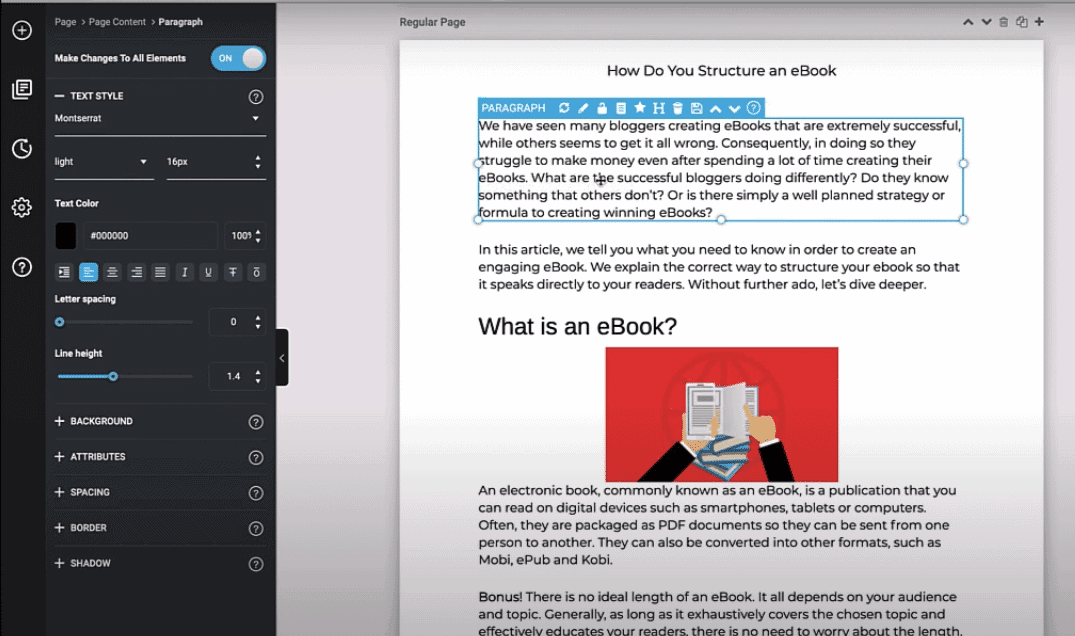Click the star icon in PARAGRAPH toolbar
The image size is (1075, 636).
click(x=640, y=107)
